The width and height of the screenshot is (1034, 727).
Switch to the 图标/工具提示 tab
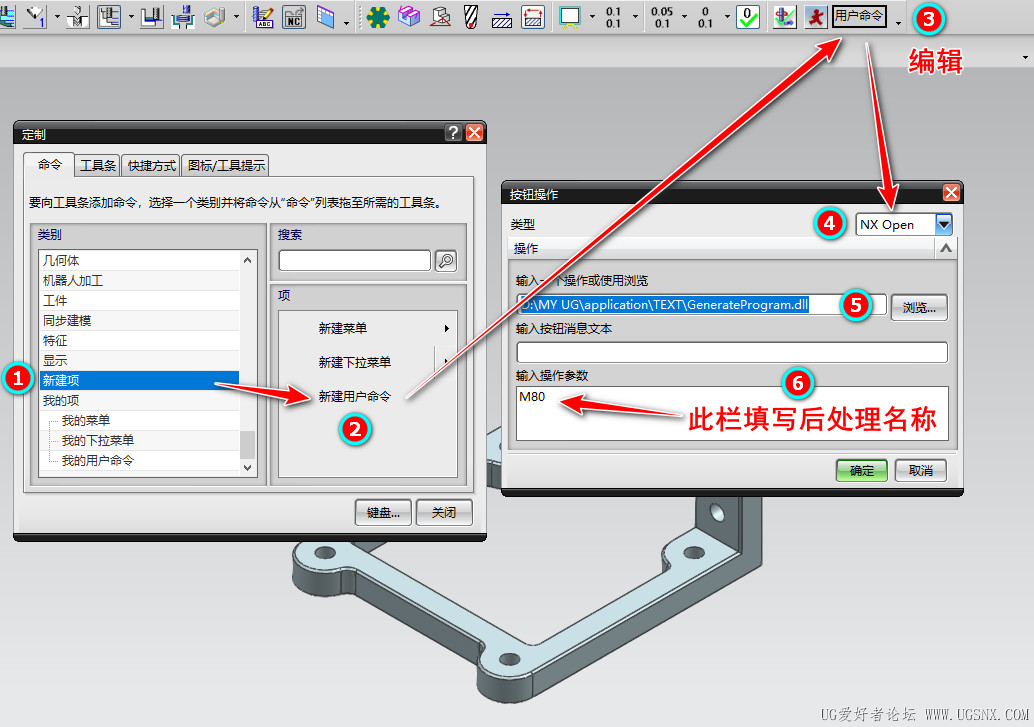(226, 165)
